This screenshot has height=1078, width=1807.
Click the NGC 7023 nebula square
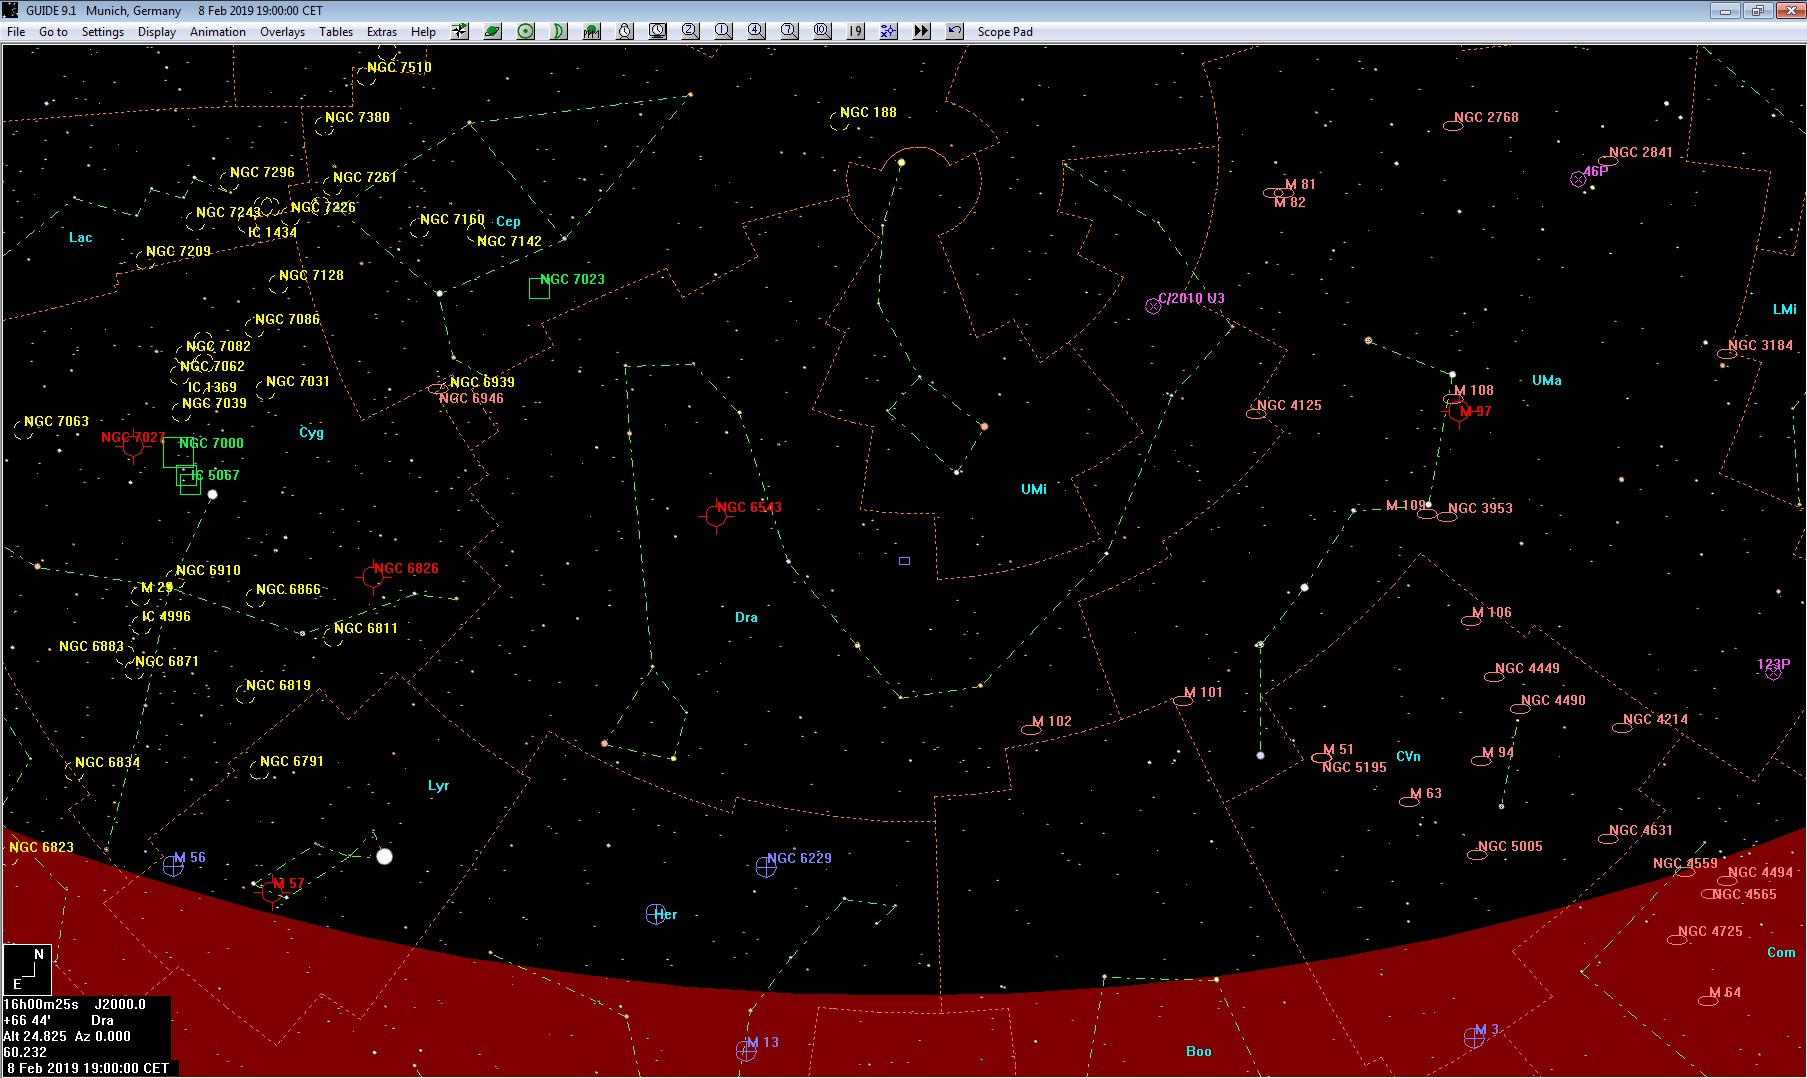[539, 288]
